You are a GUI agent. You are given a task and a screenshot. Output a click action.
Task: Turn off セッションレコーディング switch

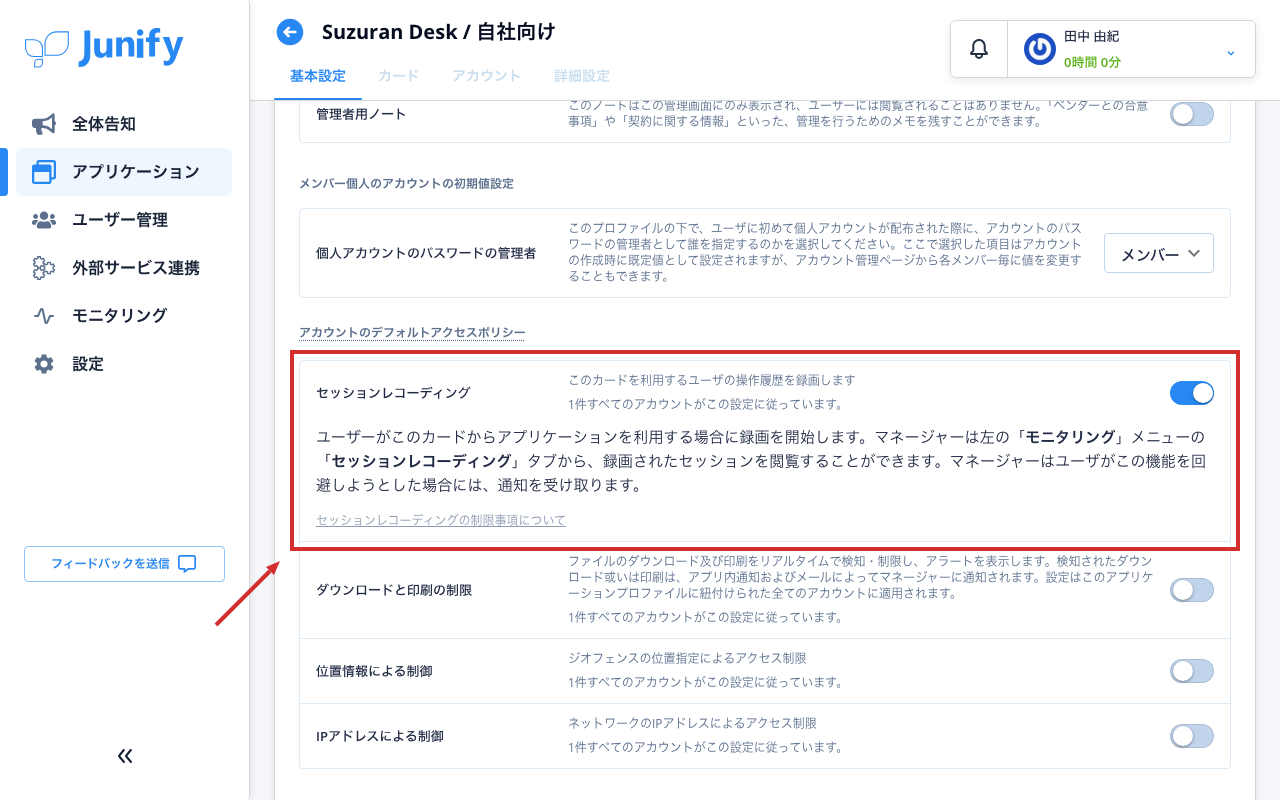pyautogui.click(x=1192, y=393)
